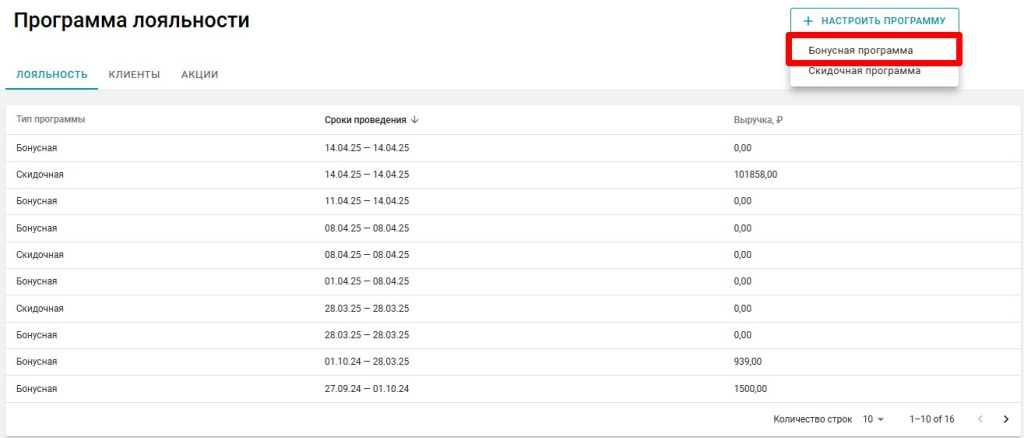Image resolution: width=1024 pixels, height=438 pixels.
Task: Go to previous page arrow
Action: (x=981, y=419)
